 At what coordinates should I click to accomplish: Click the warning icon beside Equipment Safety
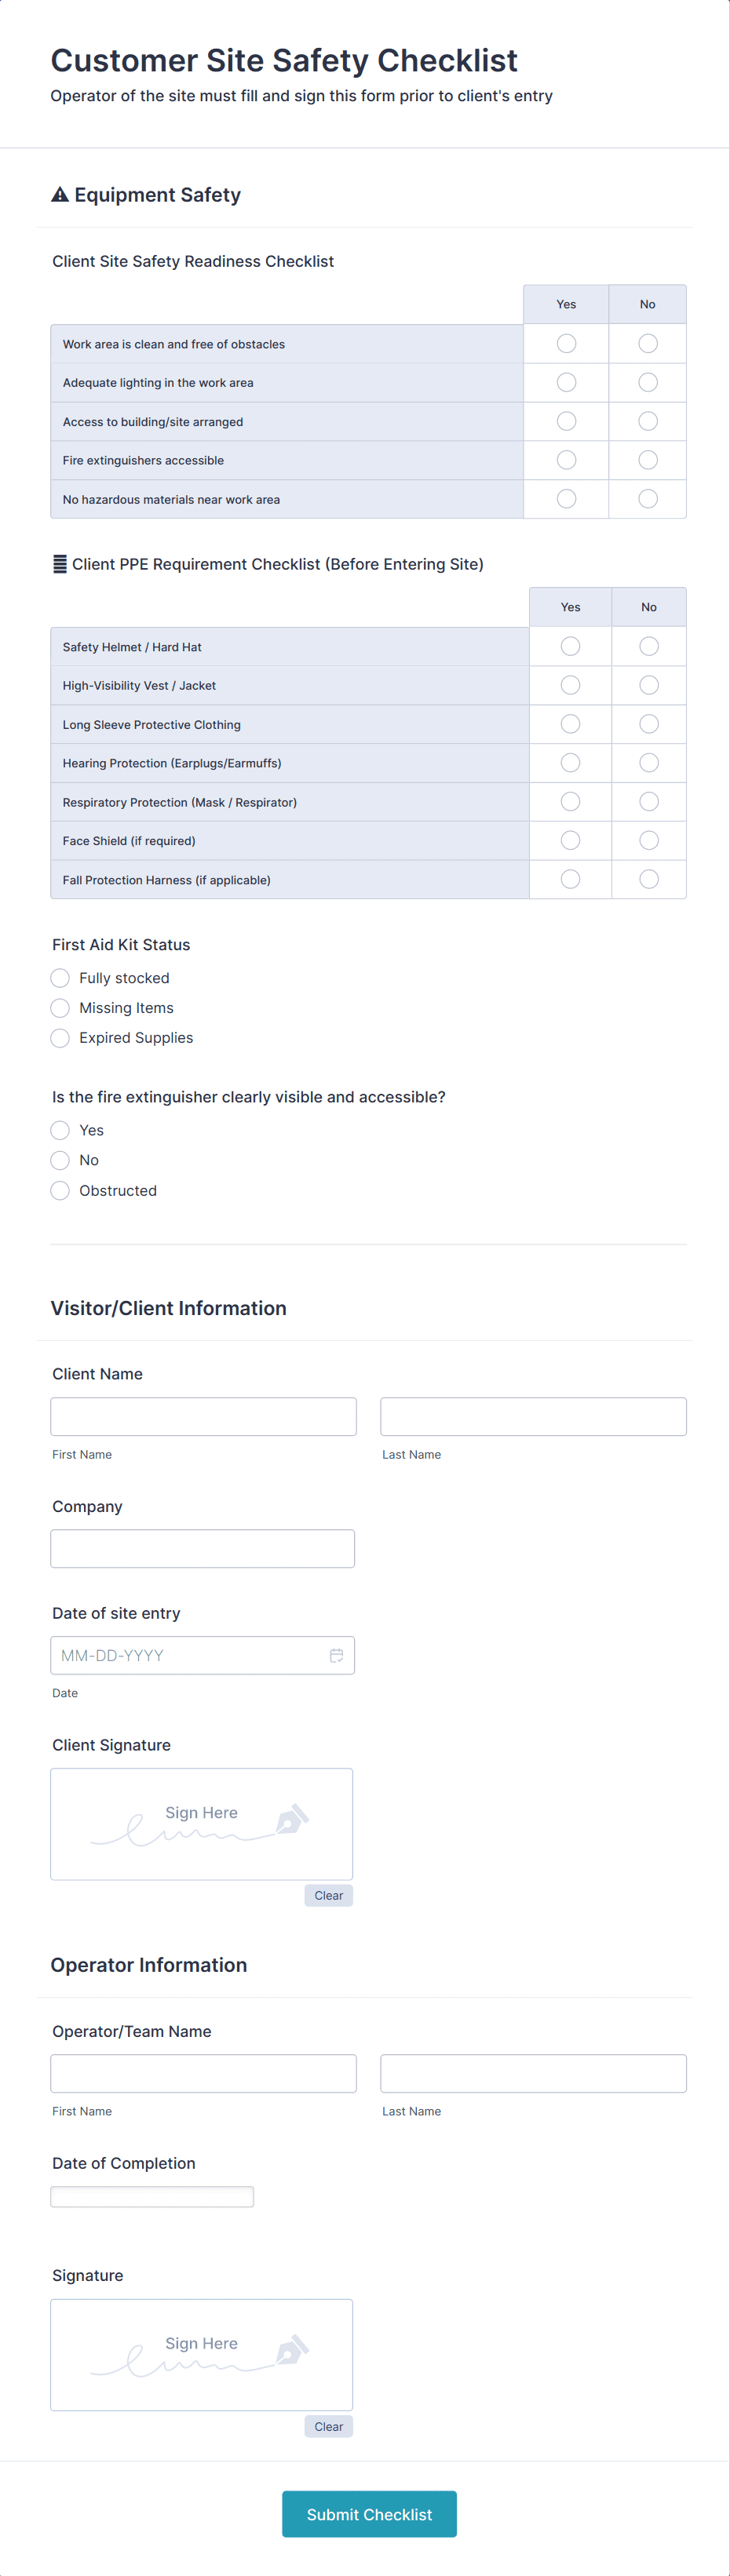tap(60, 195)
